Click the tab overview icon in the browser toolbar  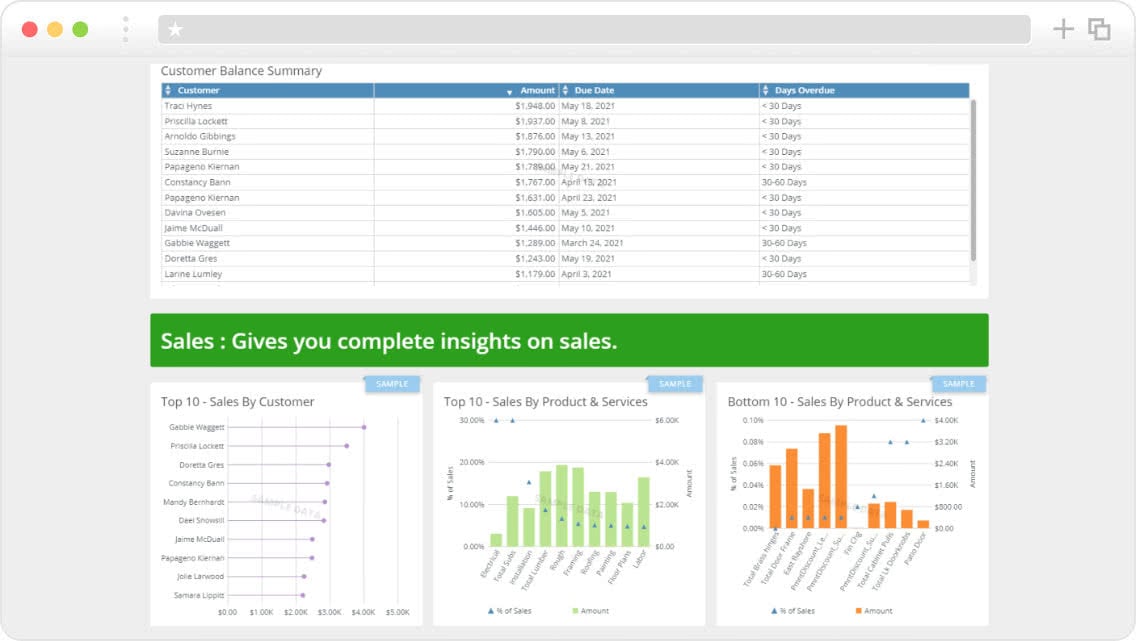click(x=1098, y=29)
